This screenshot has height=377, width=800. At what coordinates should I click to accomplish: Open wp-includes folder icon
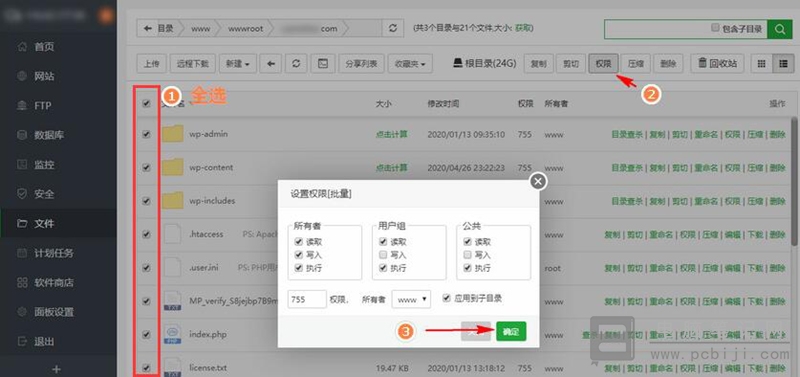172,200
